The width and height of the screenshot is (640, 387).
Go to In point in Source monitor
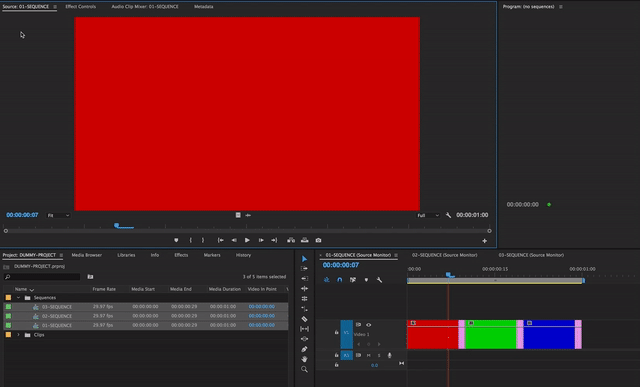[x=220, y=240]
